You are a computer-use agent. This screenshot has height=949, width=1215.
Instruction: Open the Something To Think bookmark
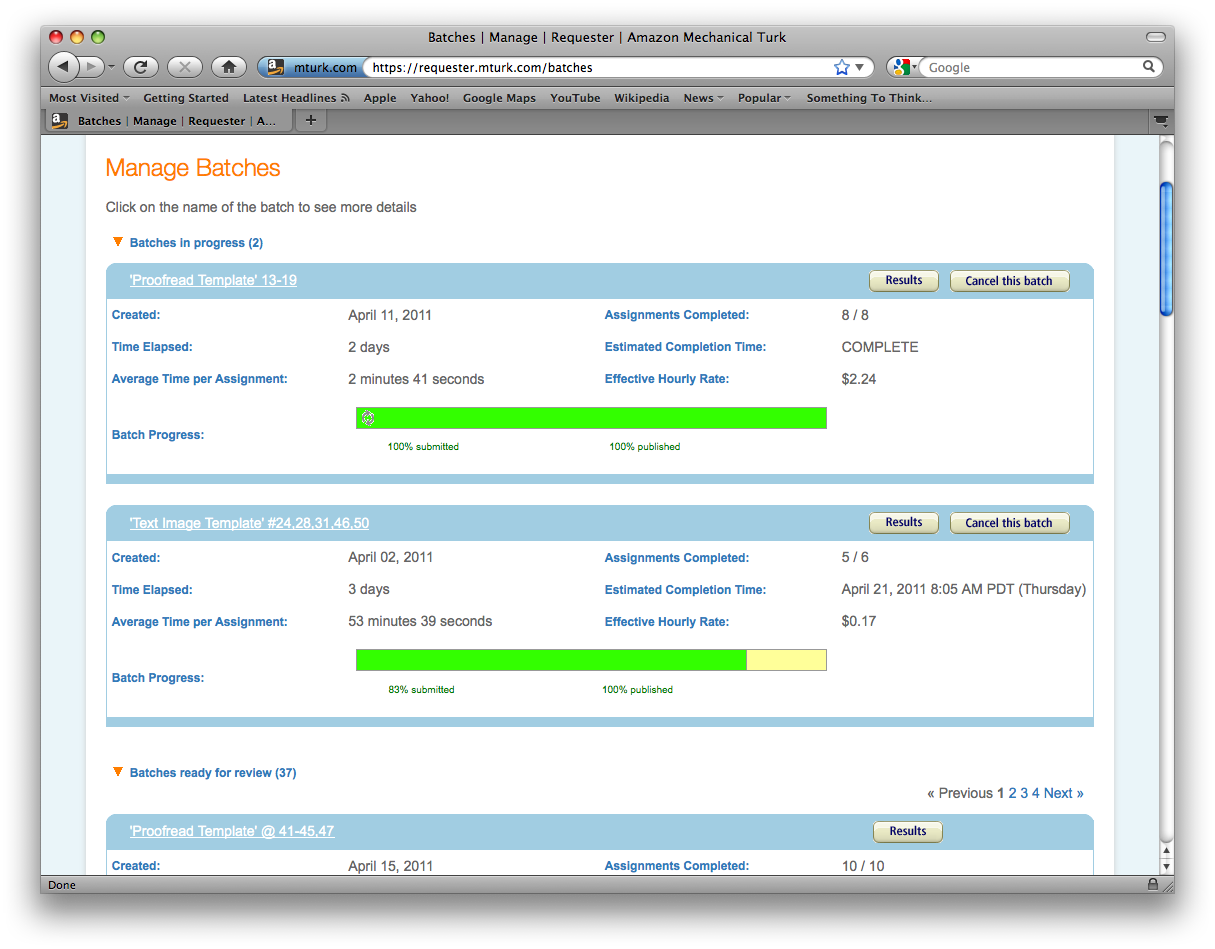[869, 98]
